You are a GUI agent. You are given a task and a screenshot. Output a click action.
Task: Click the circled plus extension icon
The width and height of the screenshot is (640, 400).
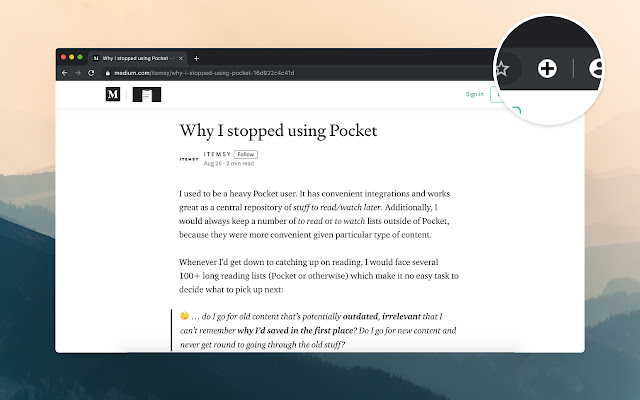point(547,69)
